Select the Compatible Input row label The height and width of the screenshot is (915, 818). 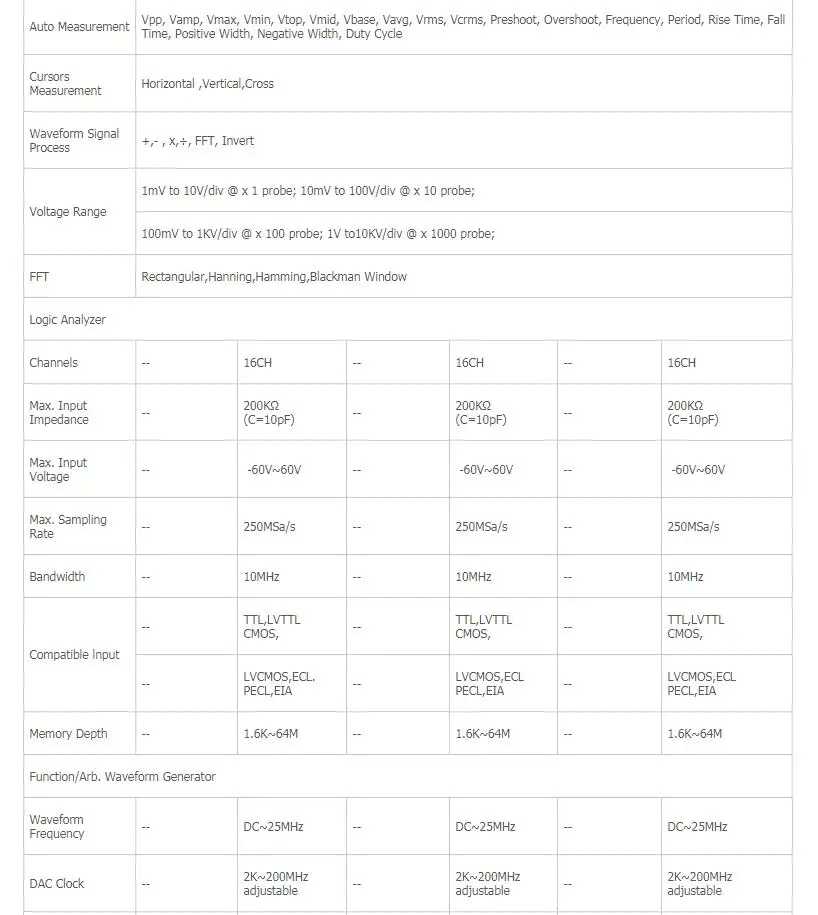[x=74, y=655]
